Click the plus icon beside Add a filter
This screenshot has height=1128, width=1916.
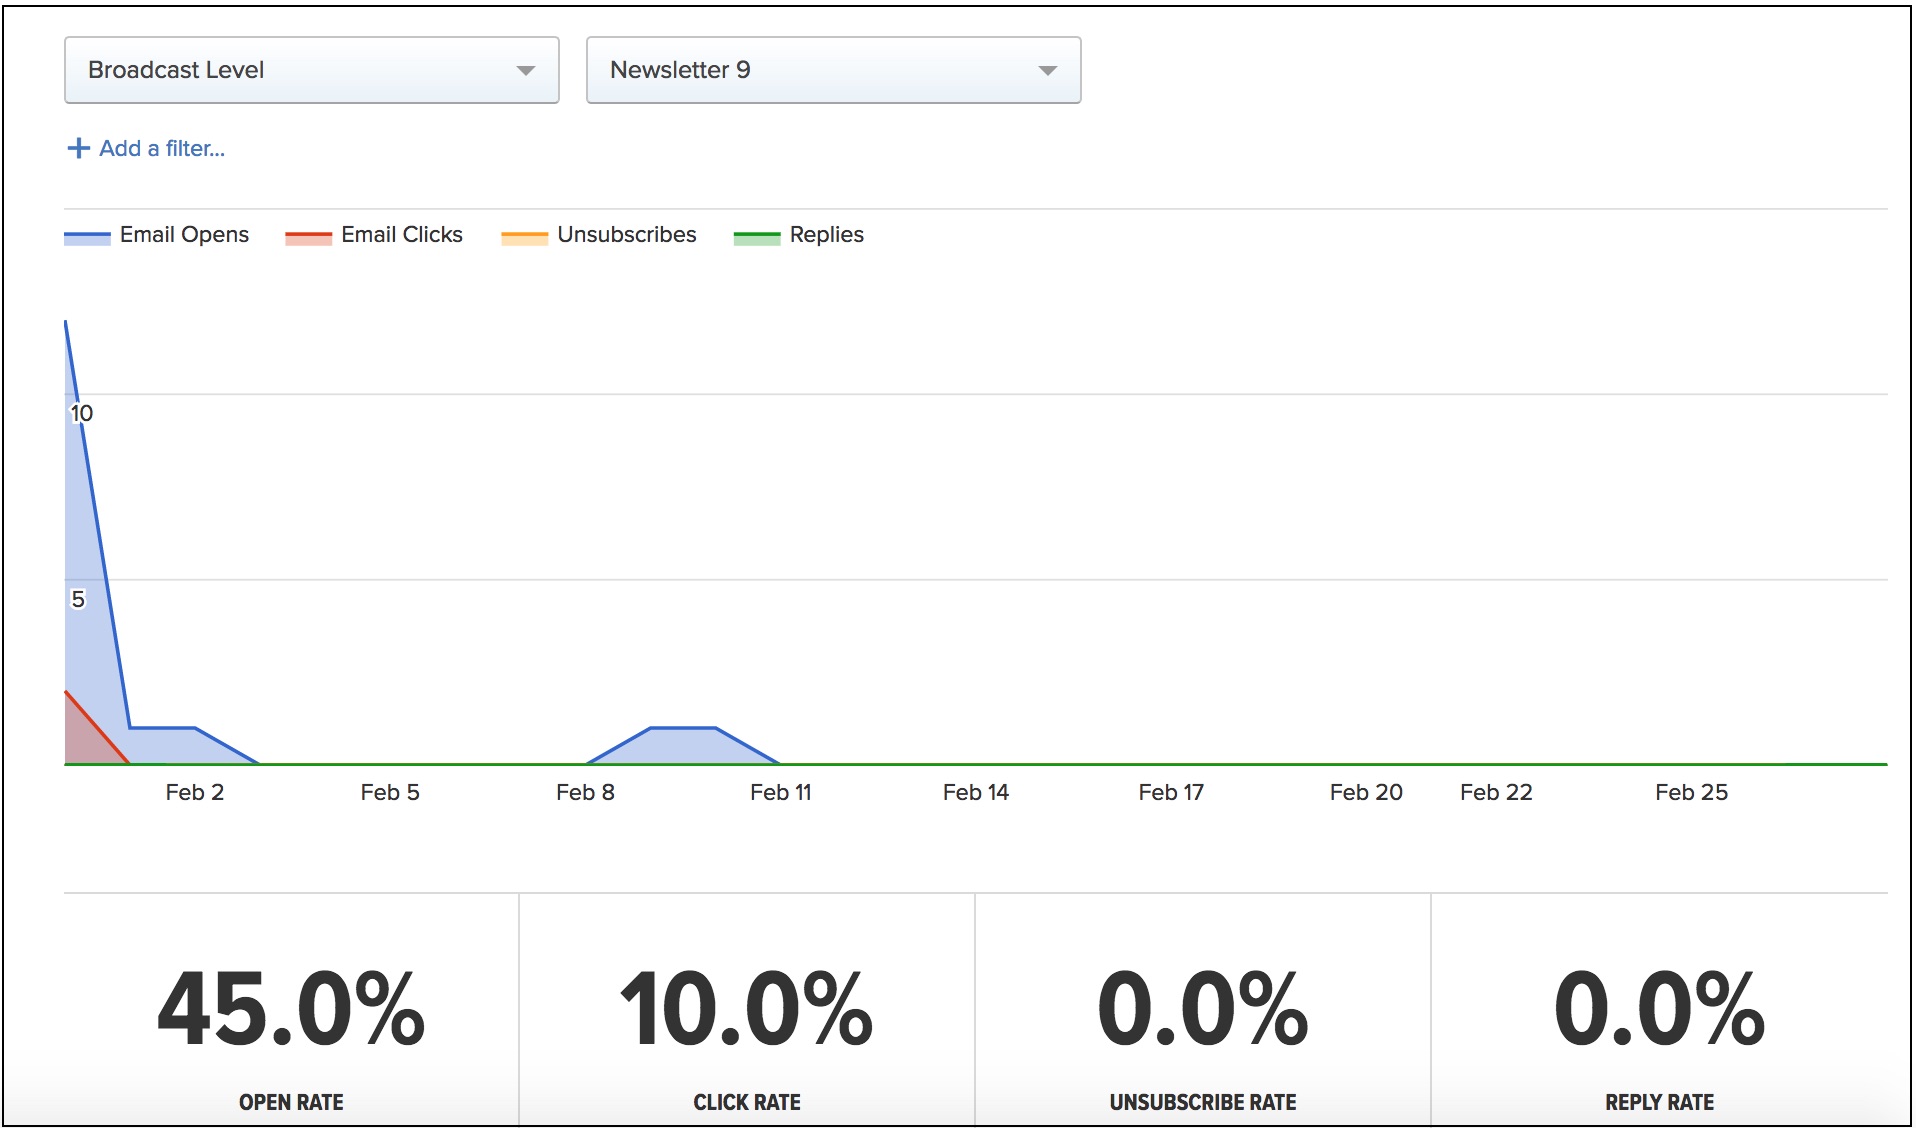click(78, 148)
